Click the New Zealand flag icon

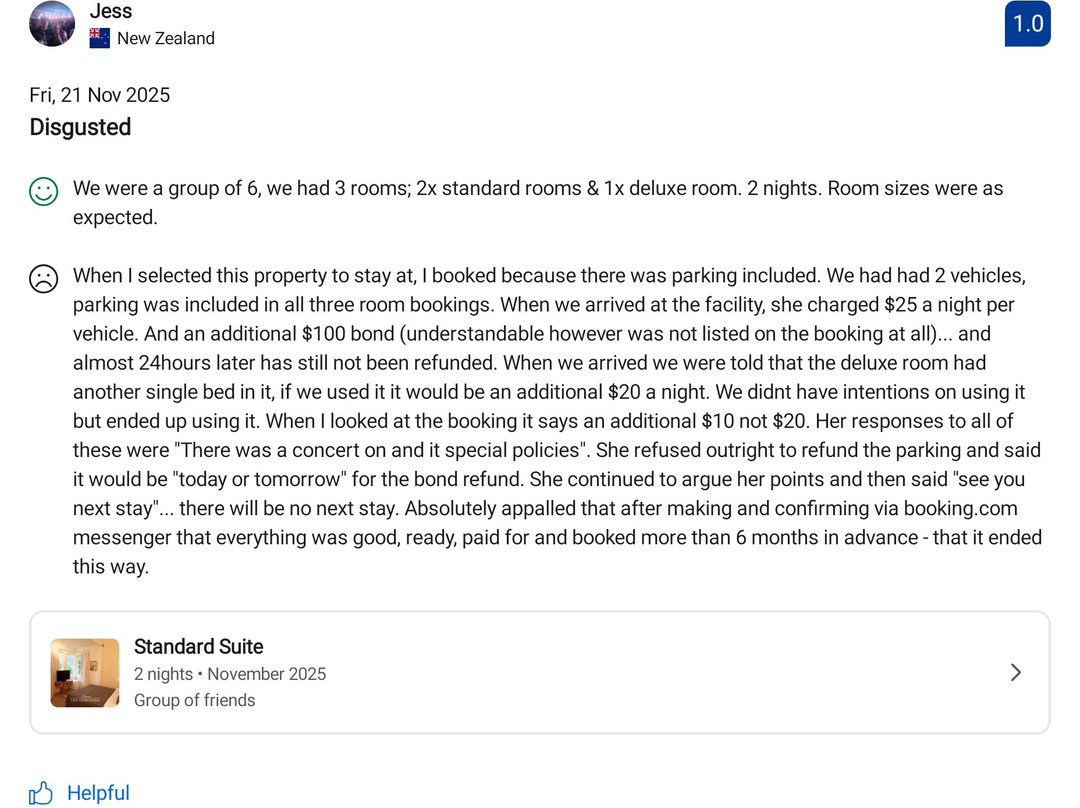coord(99,38)
